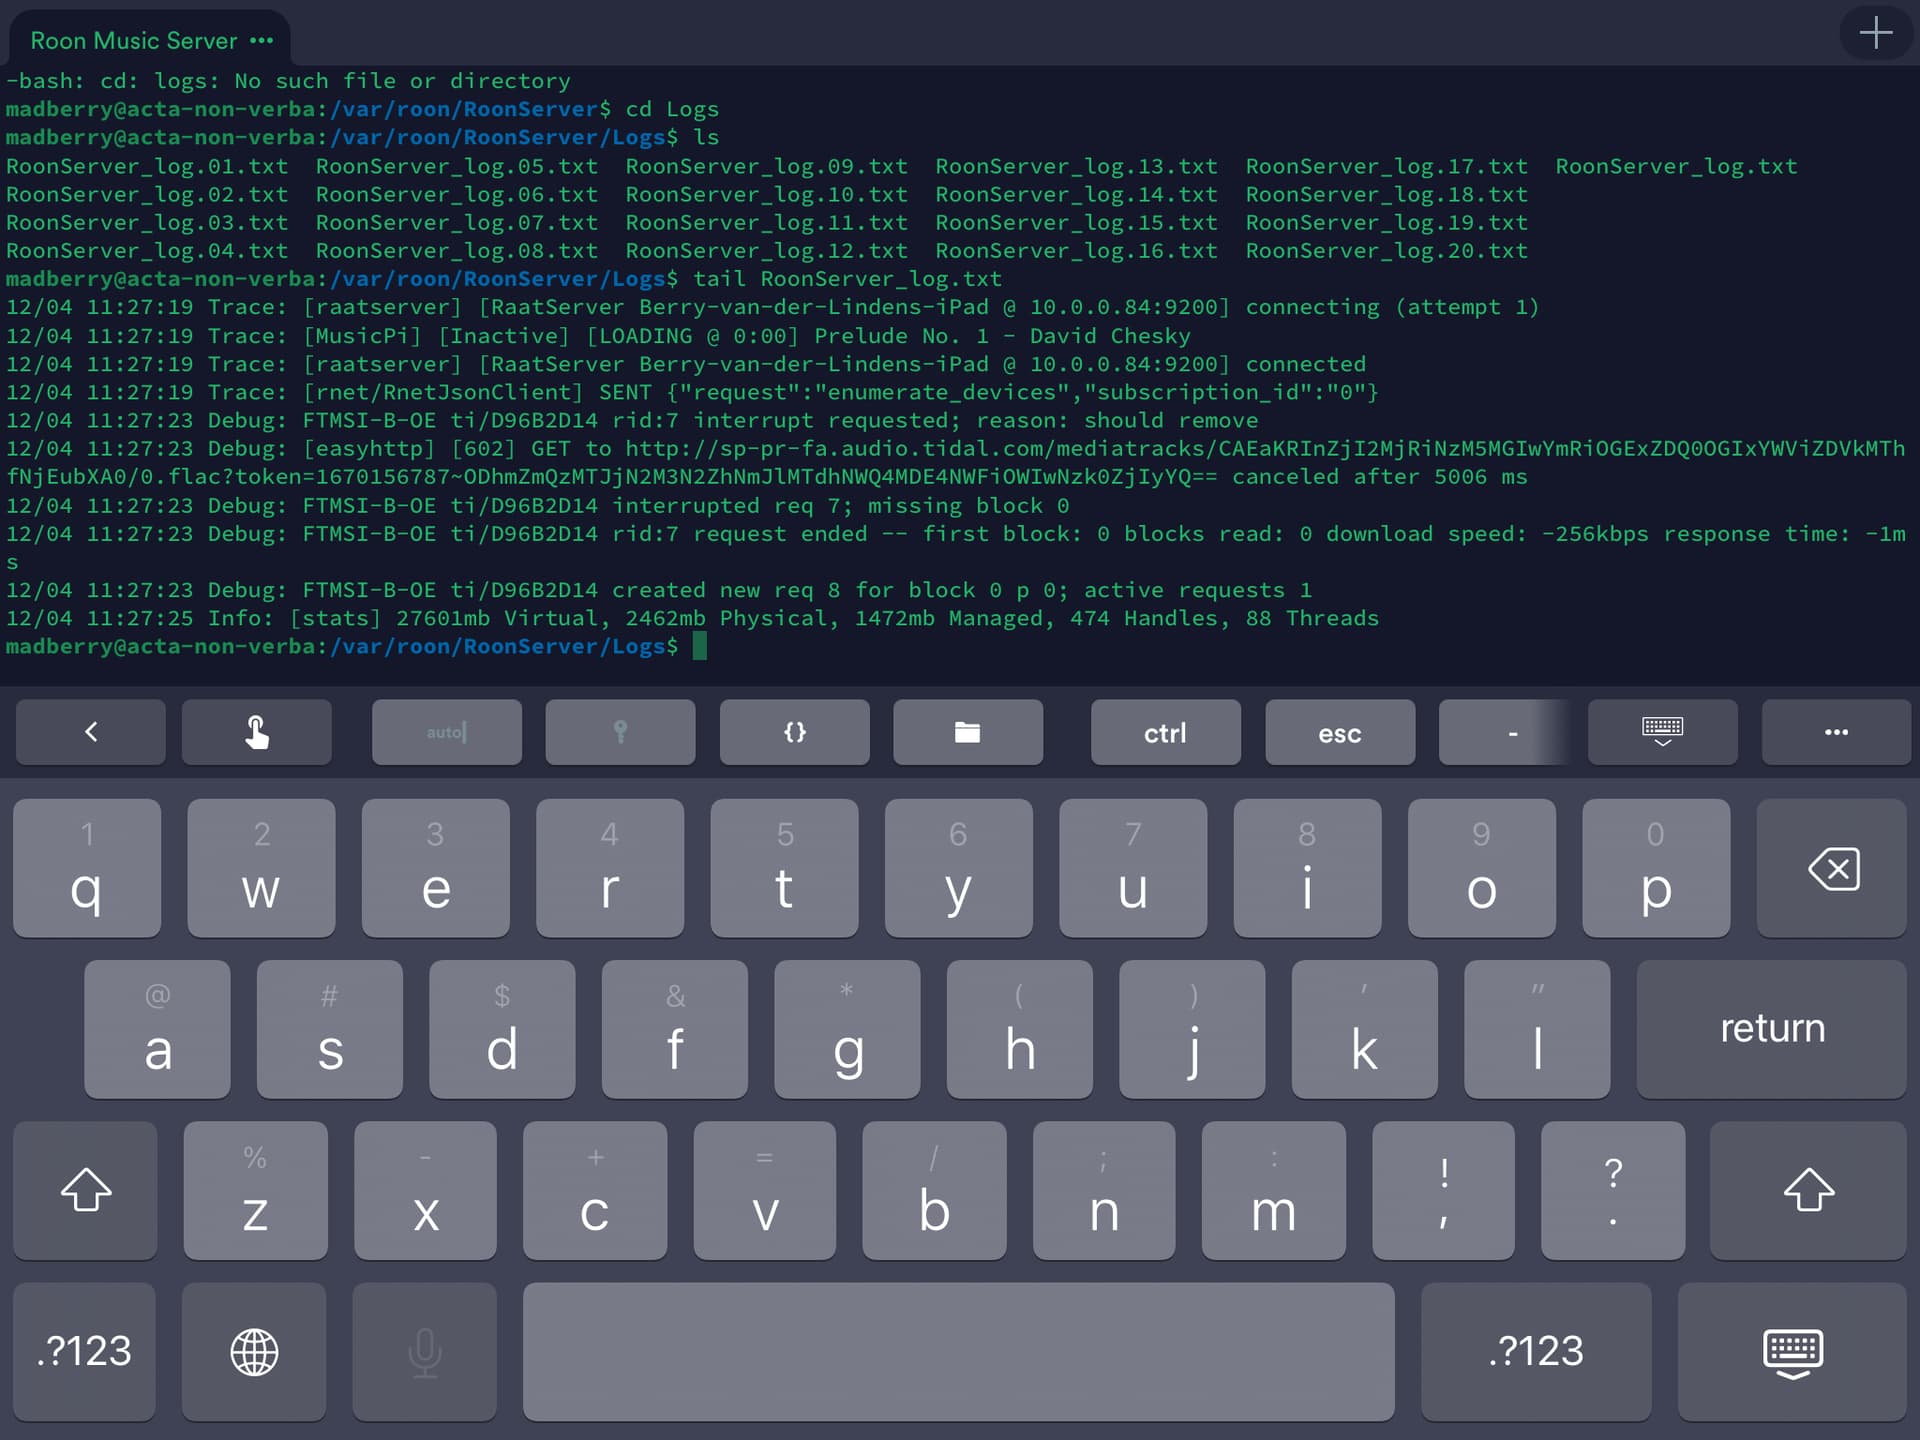Switch to left .?123 symbols keyboard
This screenshot has height=1440, width=1920.
[x=84, y=1352]
